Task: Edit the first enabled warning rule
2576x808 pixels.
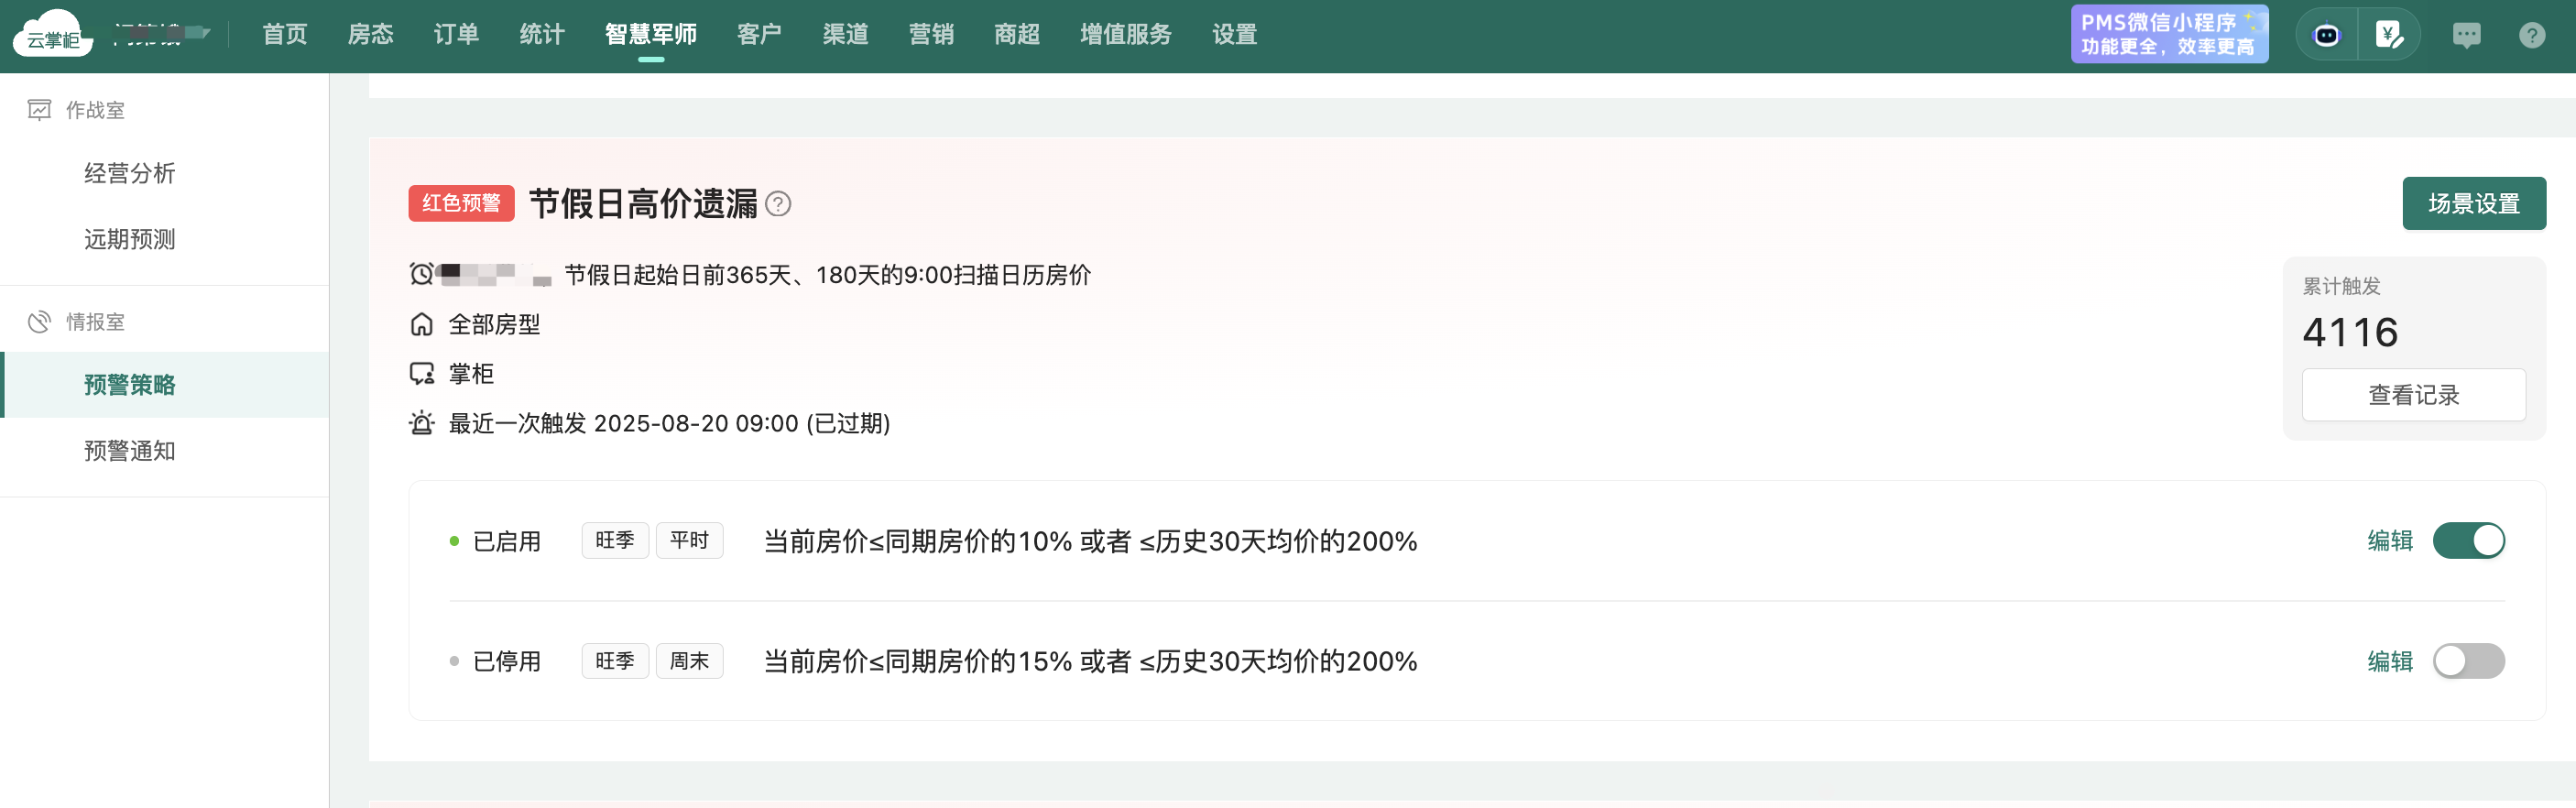Action: point(2390,541)
